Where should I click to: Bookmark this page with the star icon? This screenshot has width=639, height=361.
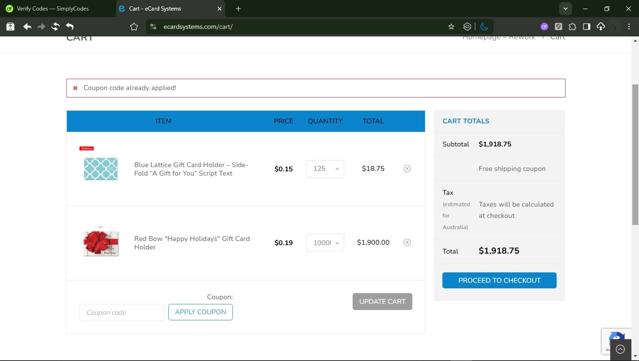tap(451, 26)
